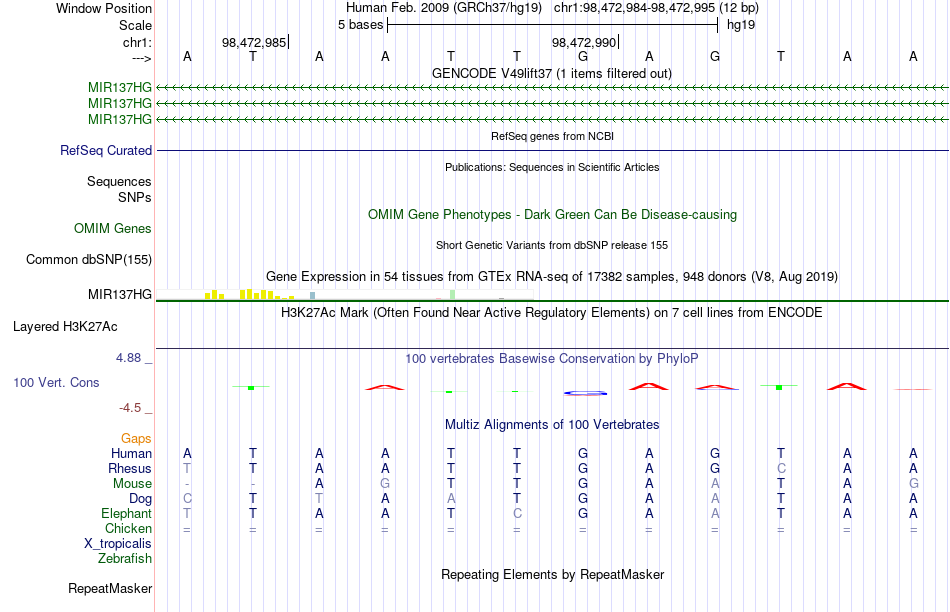This screenshot has width=950, height=612.
Task: Click the yellow bars in the GTEx expression chart
Action: (x=248, y=294)
